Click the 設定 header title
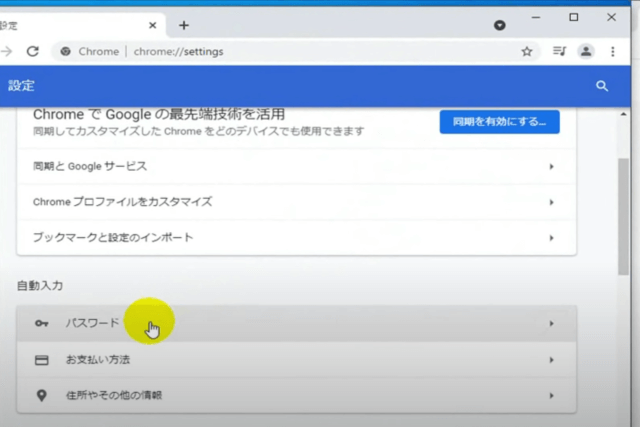This screenshot has width=640, height=427. tap(21, 86)
